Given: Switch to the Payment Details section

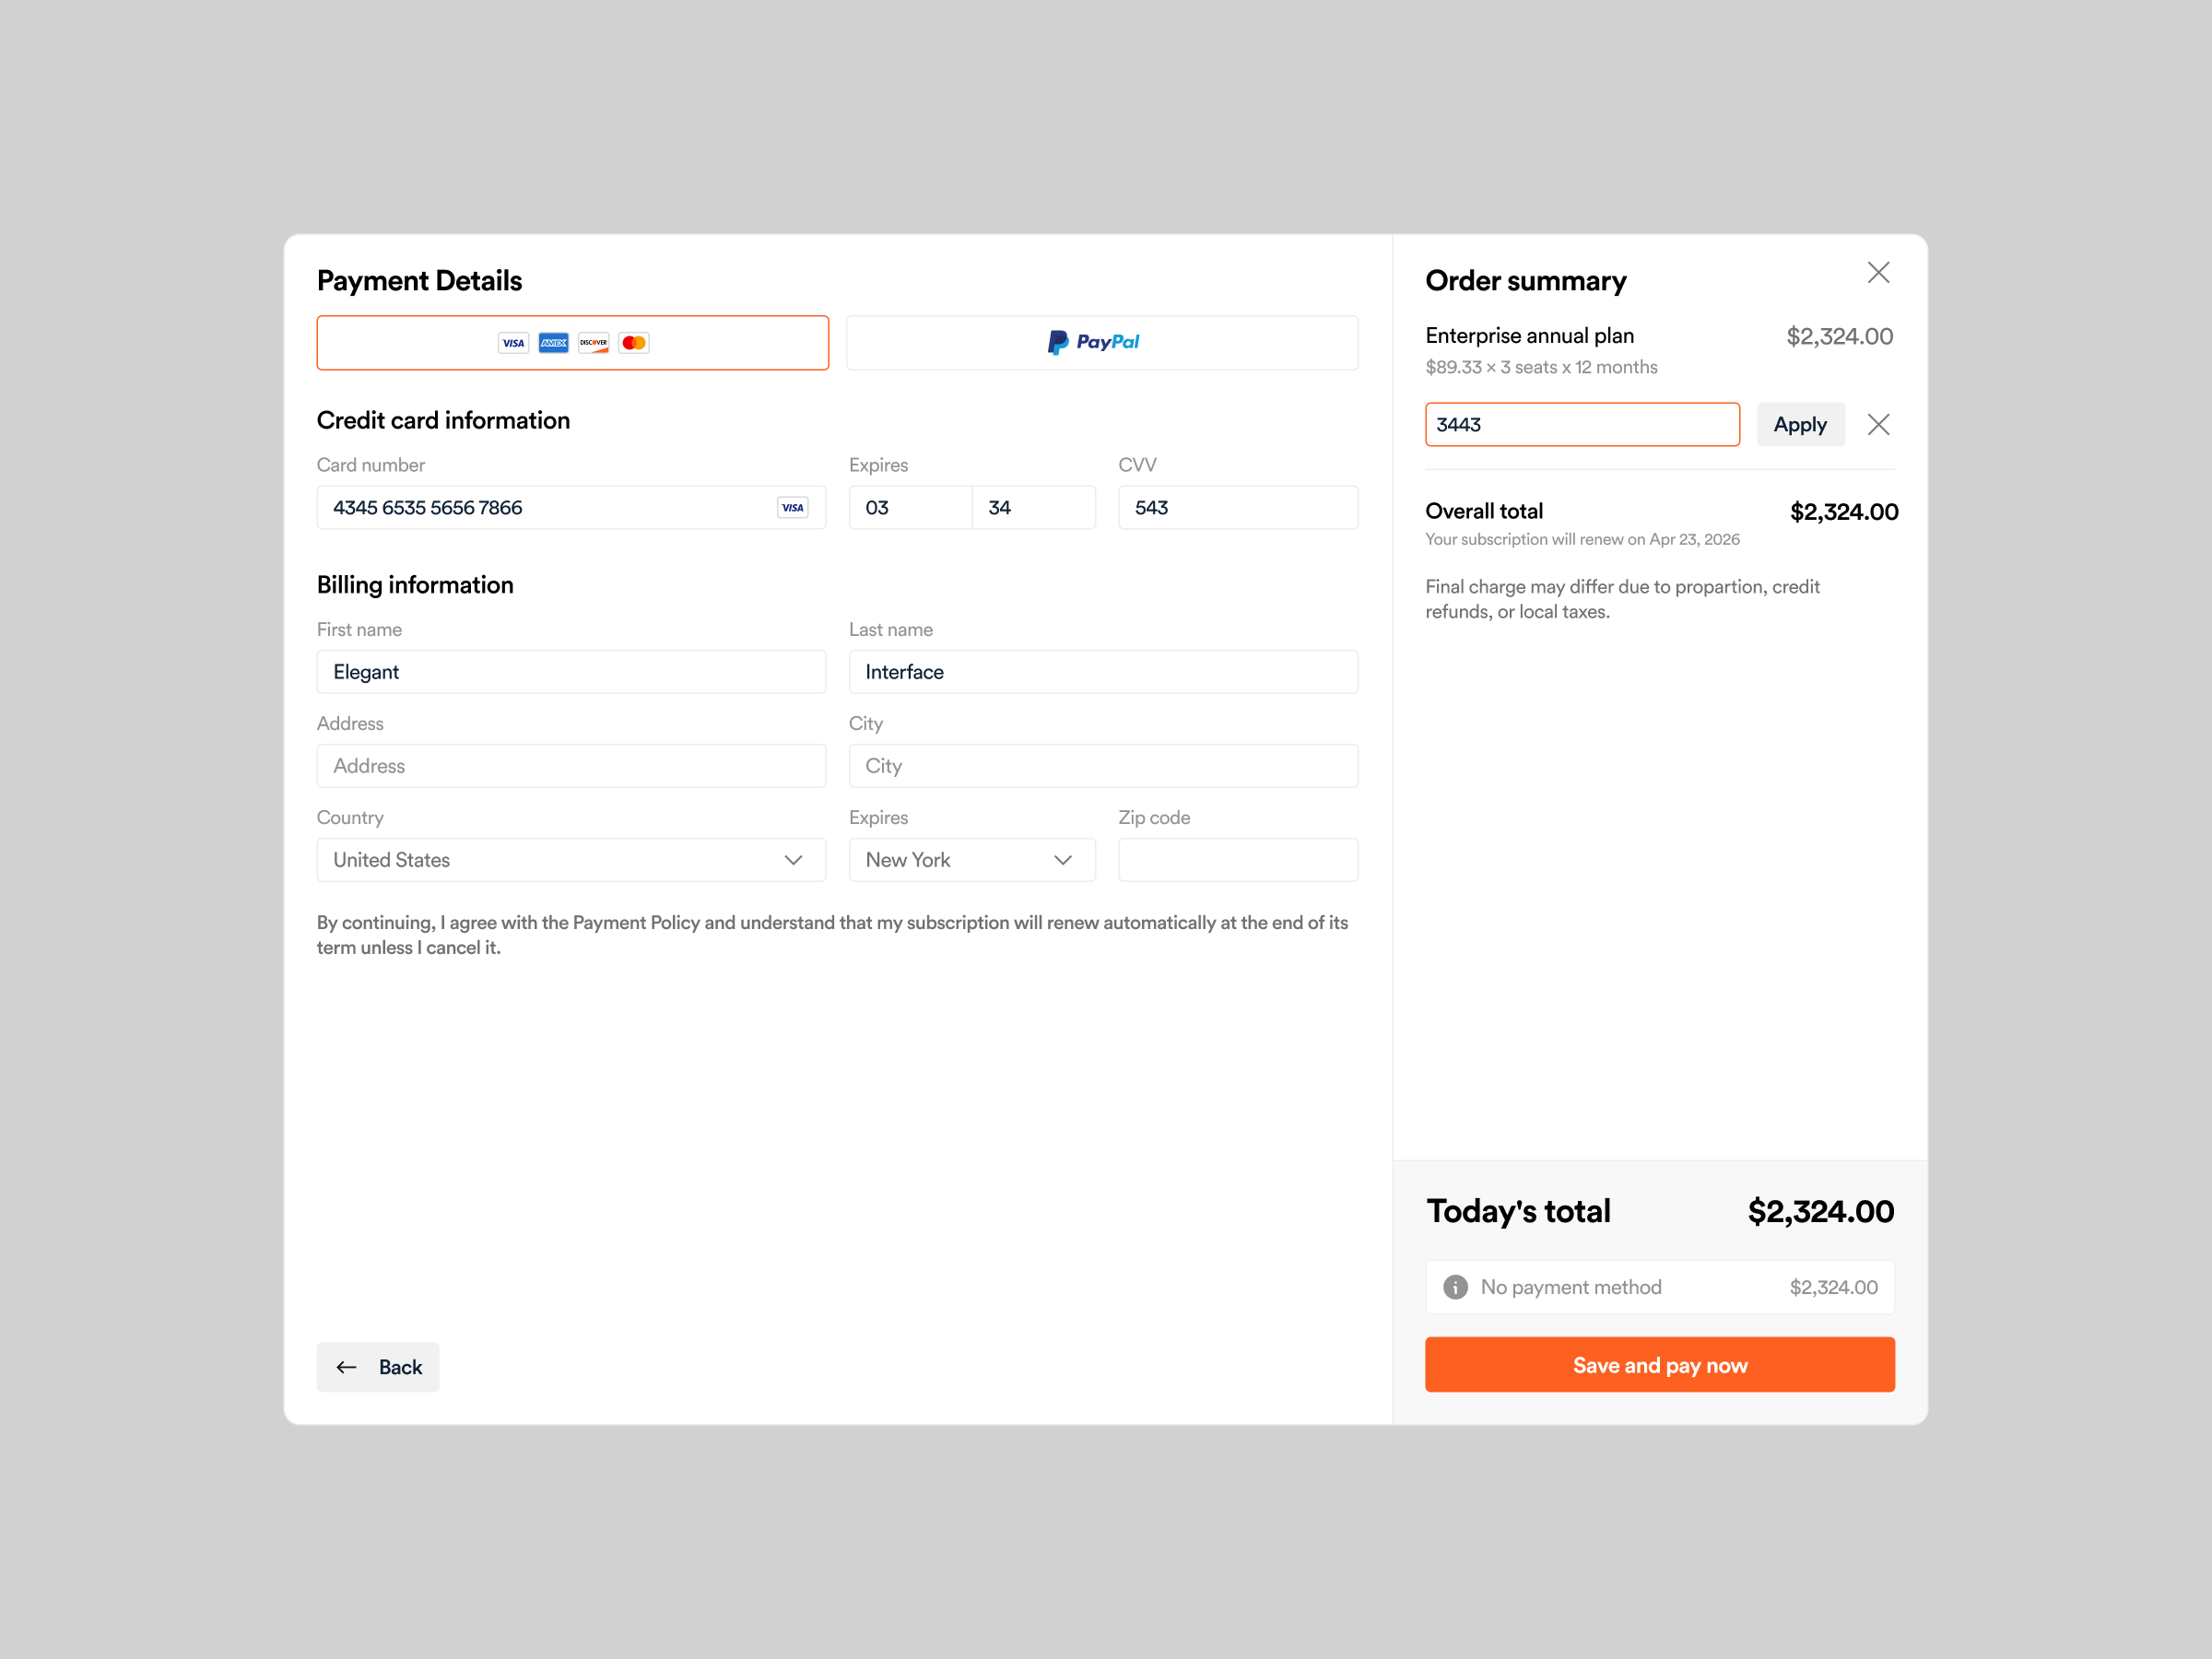Looking at the screenshot, I should pyautogui.click(x=419, y=281).
